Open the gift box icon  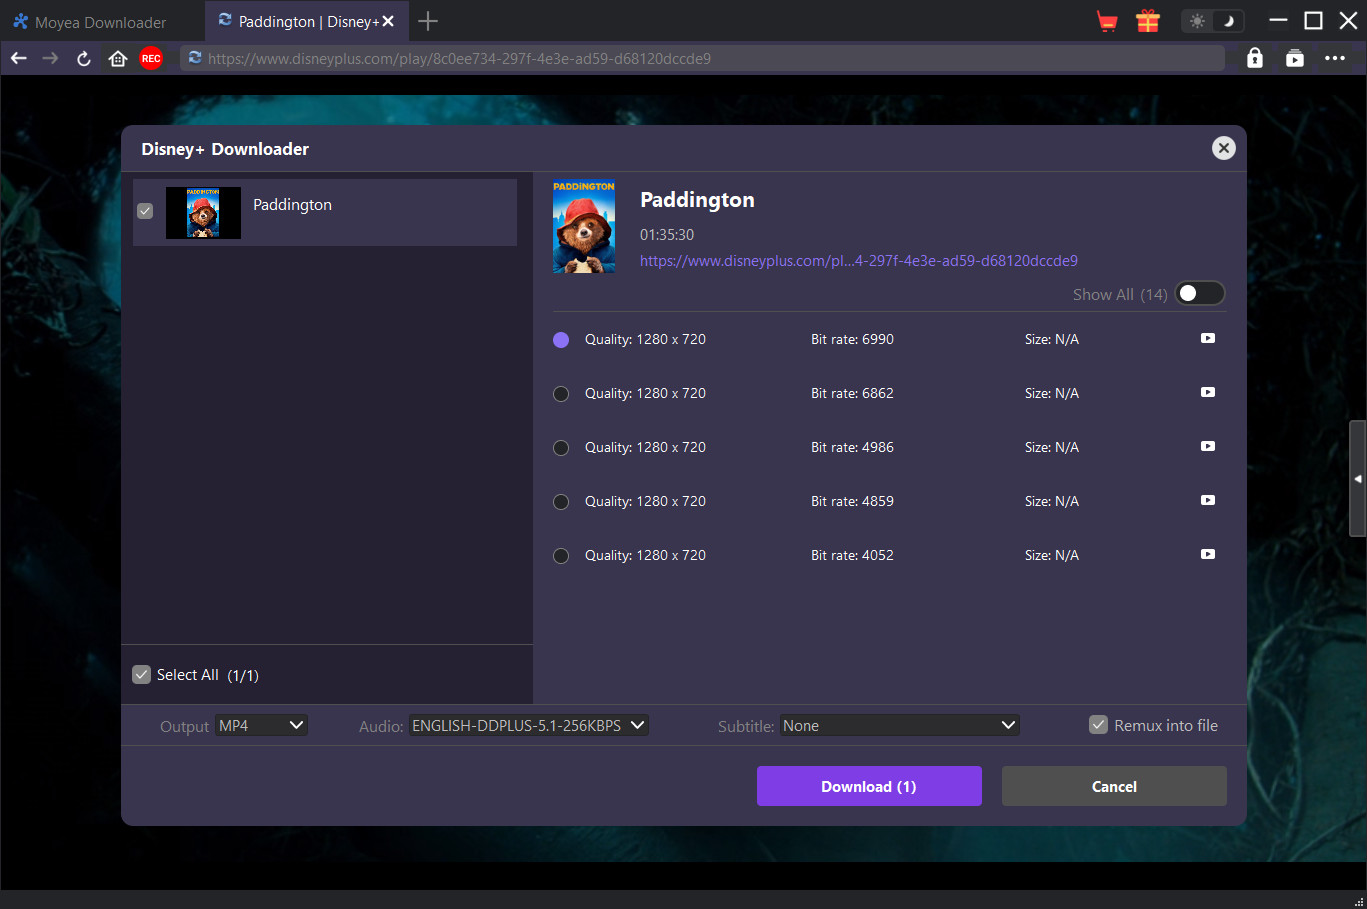tap(1148, 21)
